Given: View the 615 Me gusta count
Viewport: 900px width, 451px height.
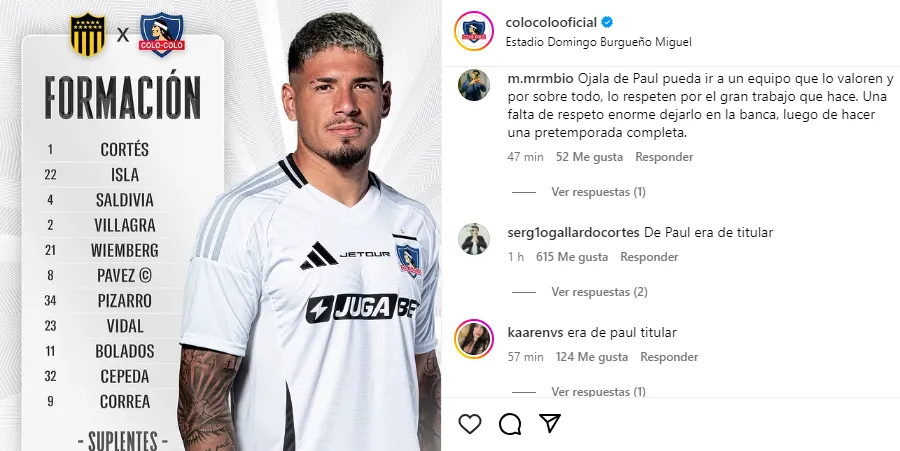Looking at the screenshot, I should (572, 257).
